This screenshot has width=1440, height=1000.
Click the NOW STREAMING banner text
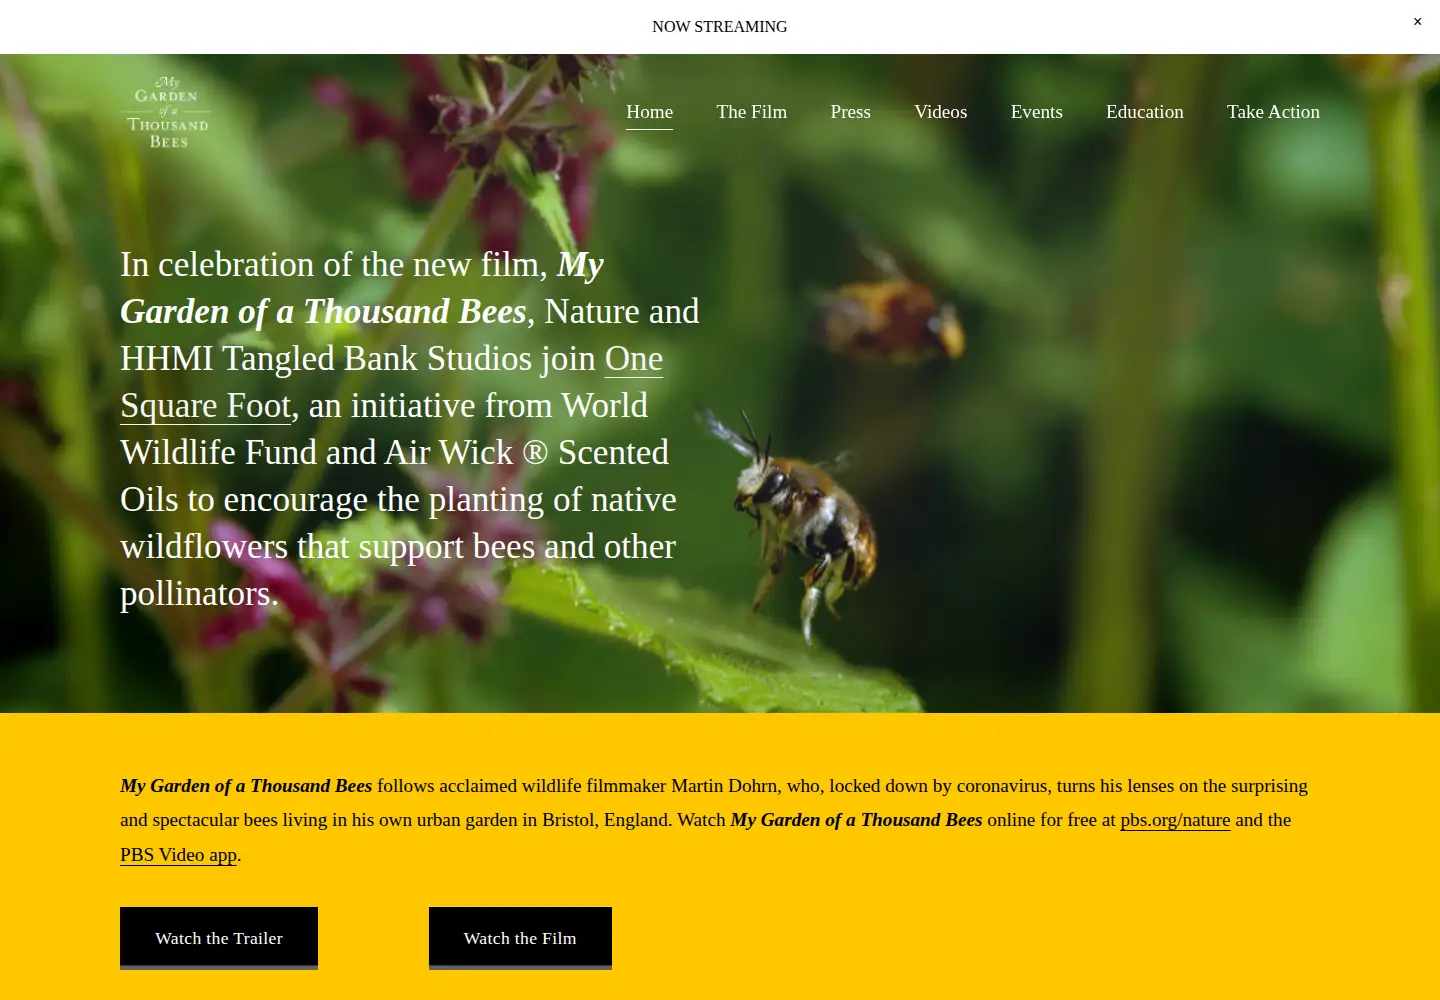720,27
